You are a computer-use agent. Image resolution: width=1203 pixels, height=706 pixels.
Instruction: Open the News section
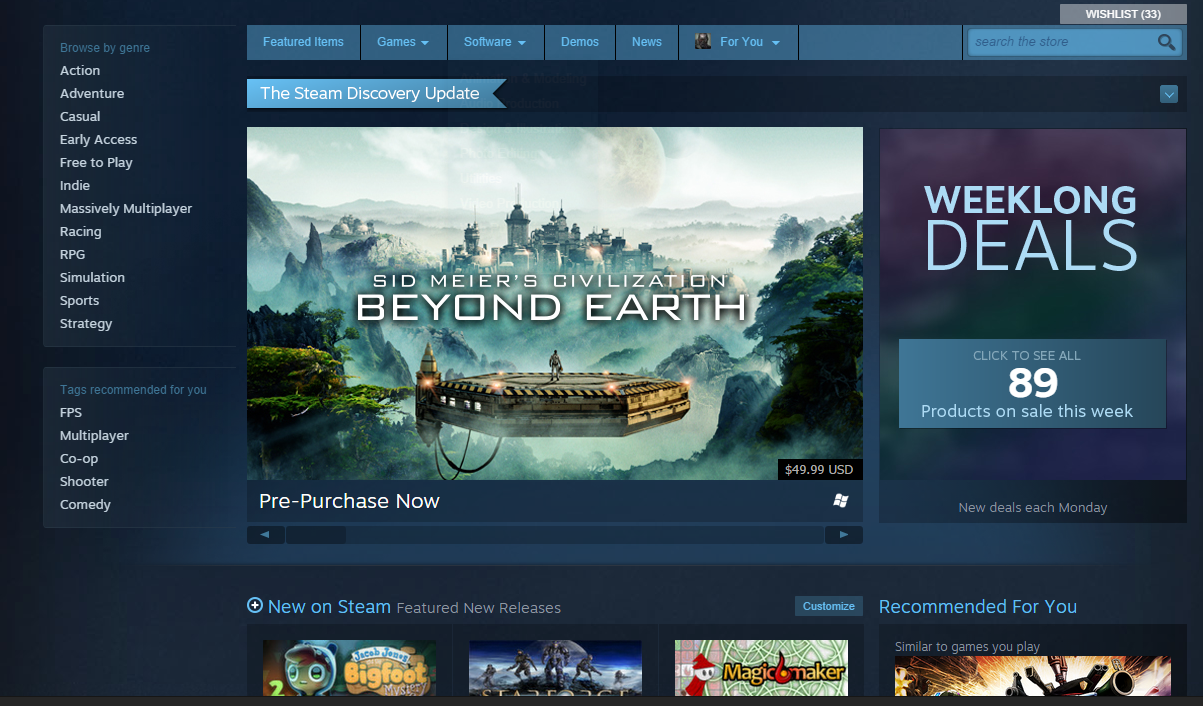(x=646, y=42)
